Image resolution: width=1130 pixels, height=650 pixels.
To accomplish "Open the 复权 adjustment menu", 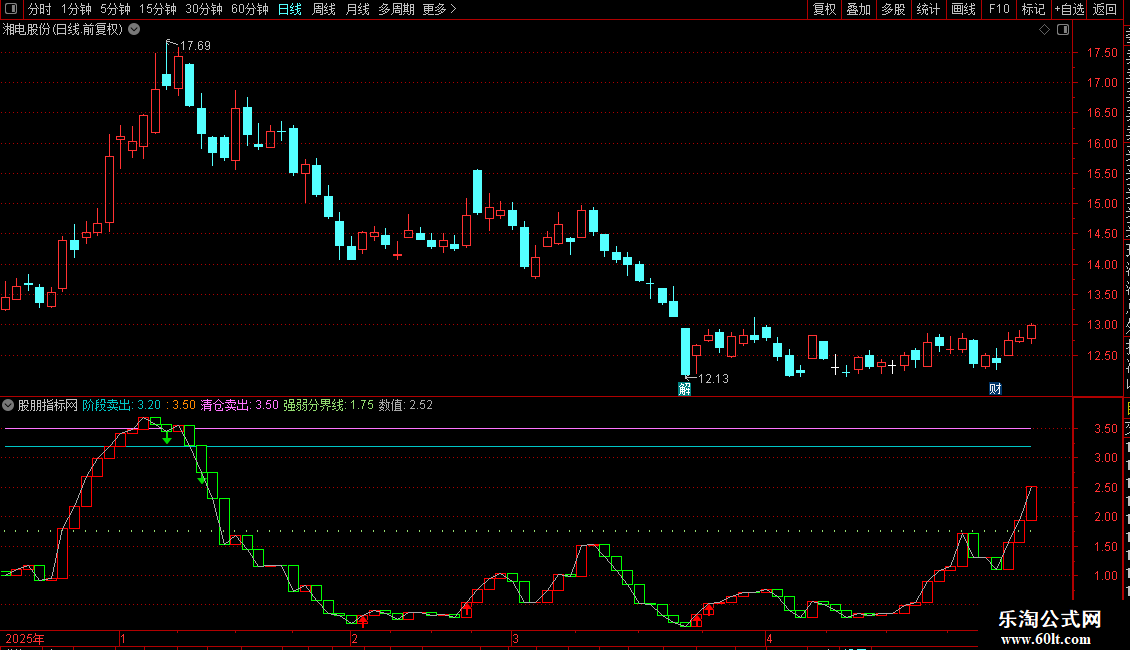I will [824, 9].
